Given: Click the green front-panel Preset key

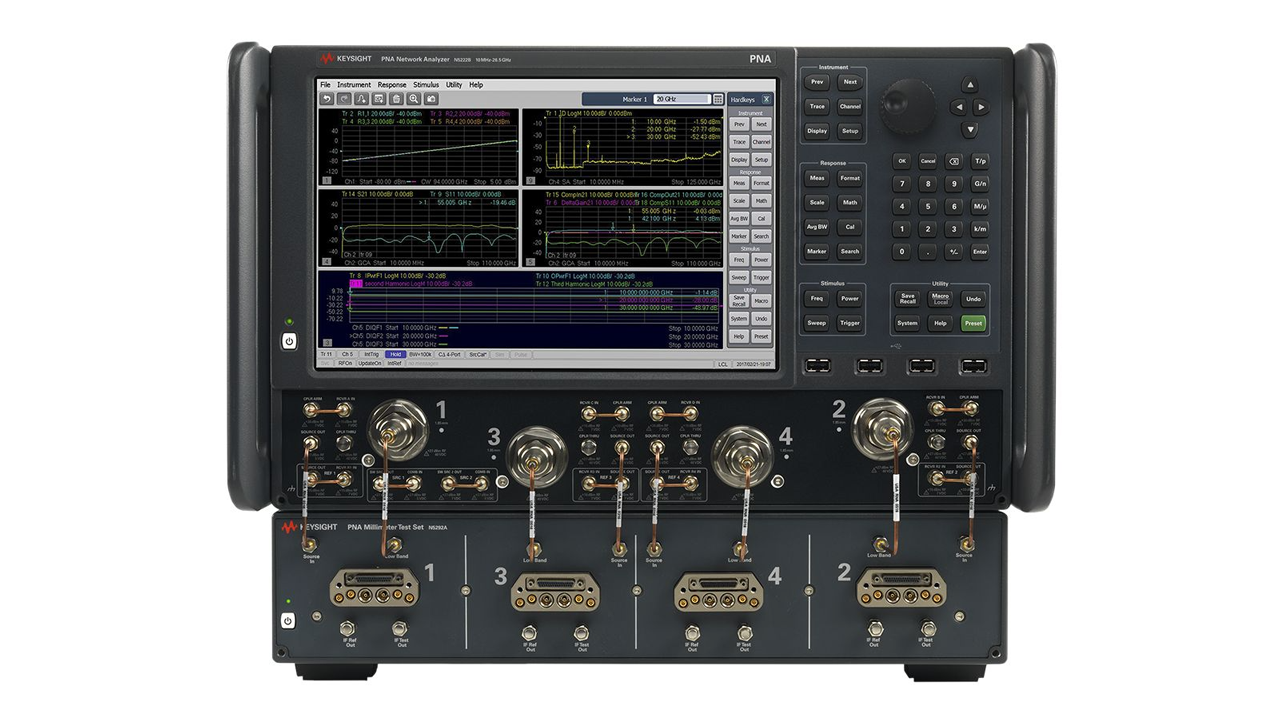Looking at the screenshot, I should pos(973,323).
